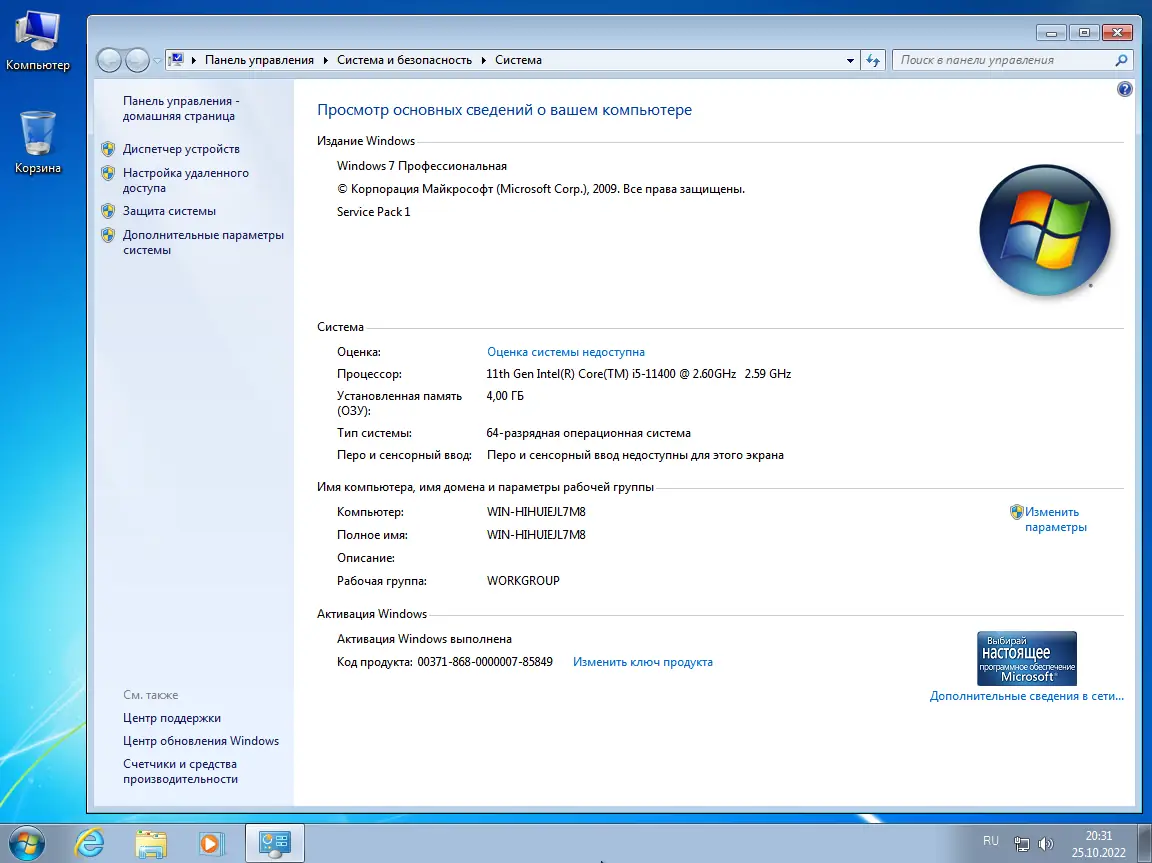1152x863 pixels.
Task: Click shield icon beside Дополнительные параметры системы
Action: coord(108,235)
